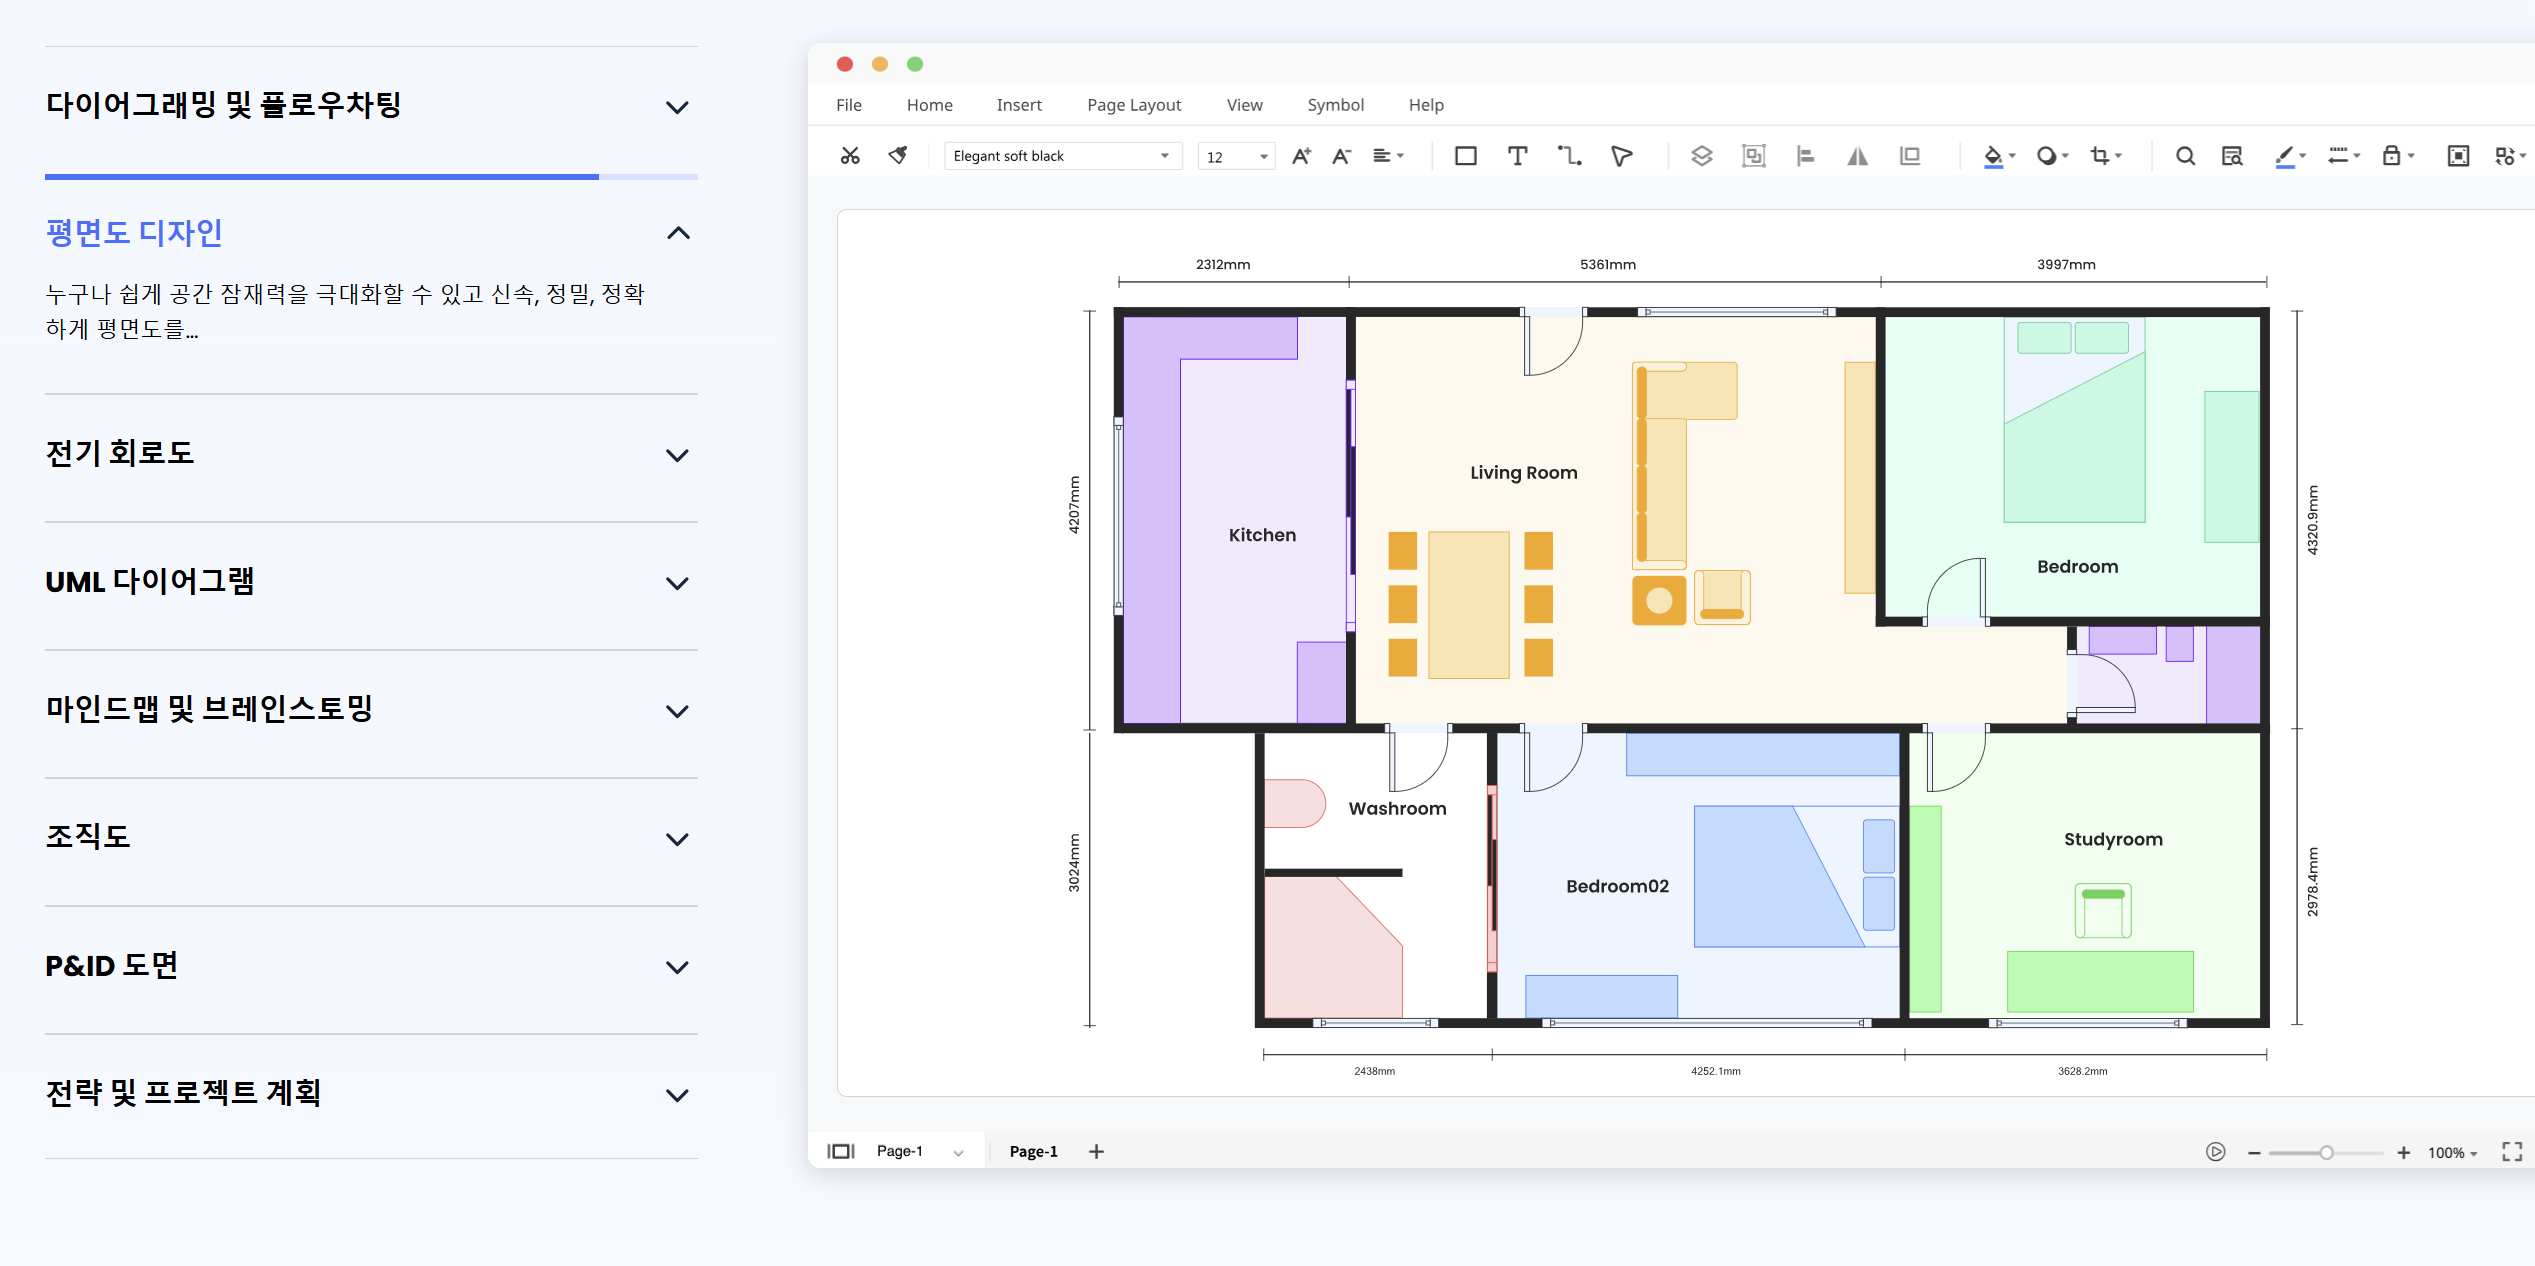Open the File menu
Screen dimensions: 2535x1266
click(849, 105)
